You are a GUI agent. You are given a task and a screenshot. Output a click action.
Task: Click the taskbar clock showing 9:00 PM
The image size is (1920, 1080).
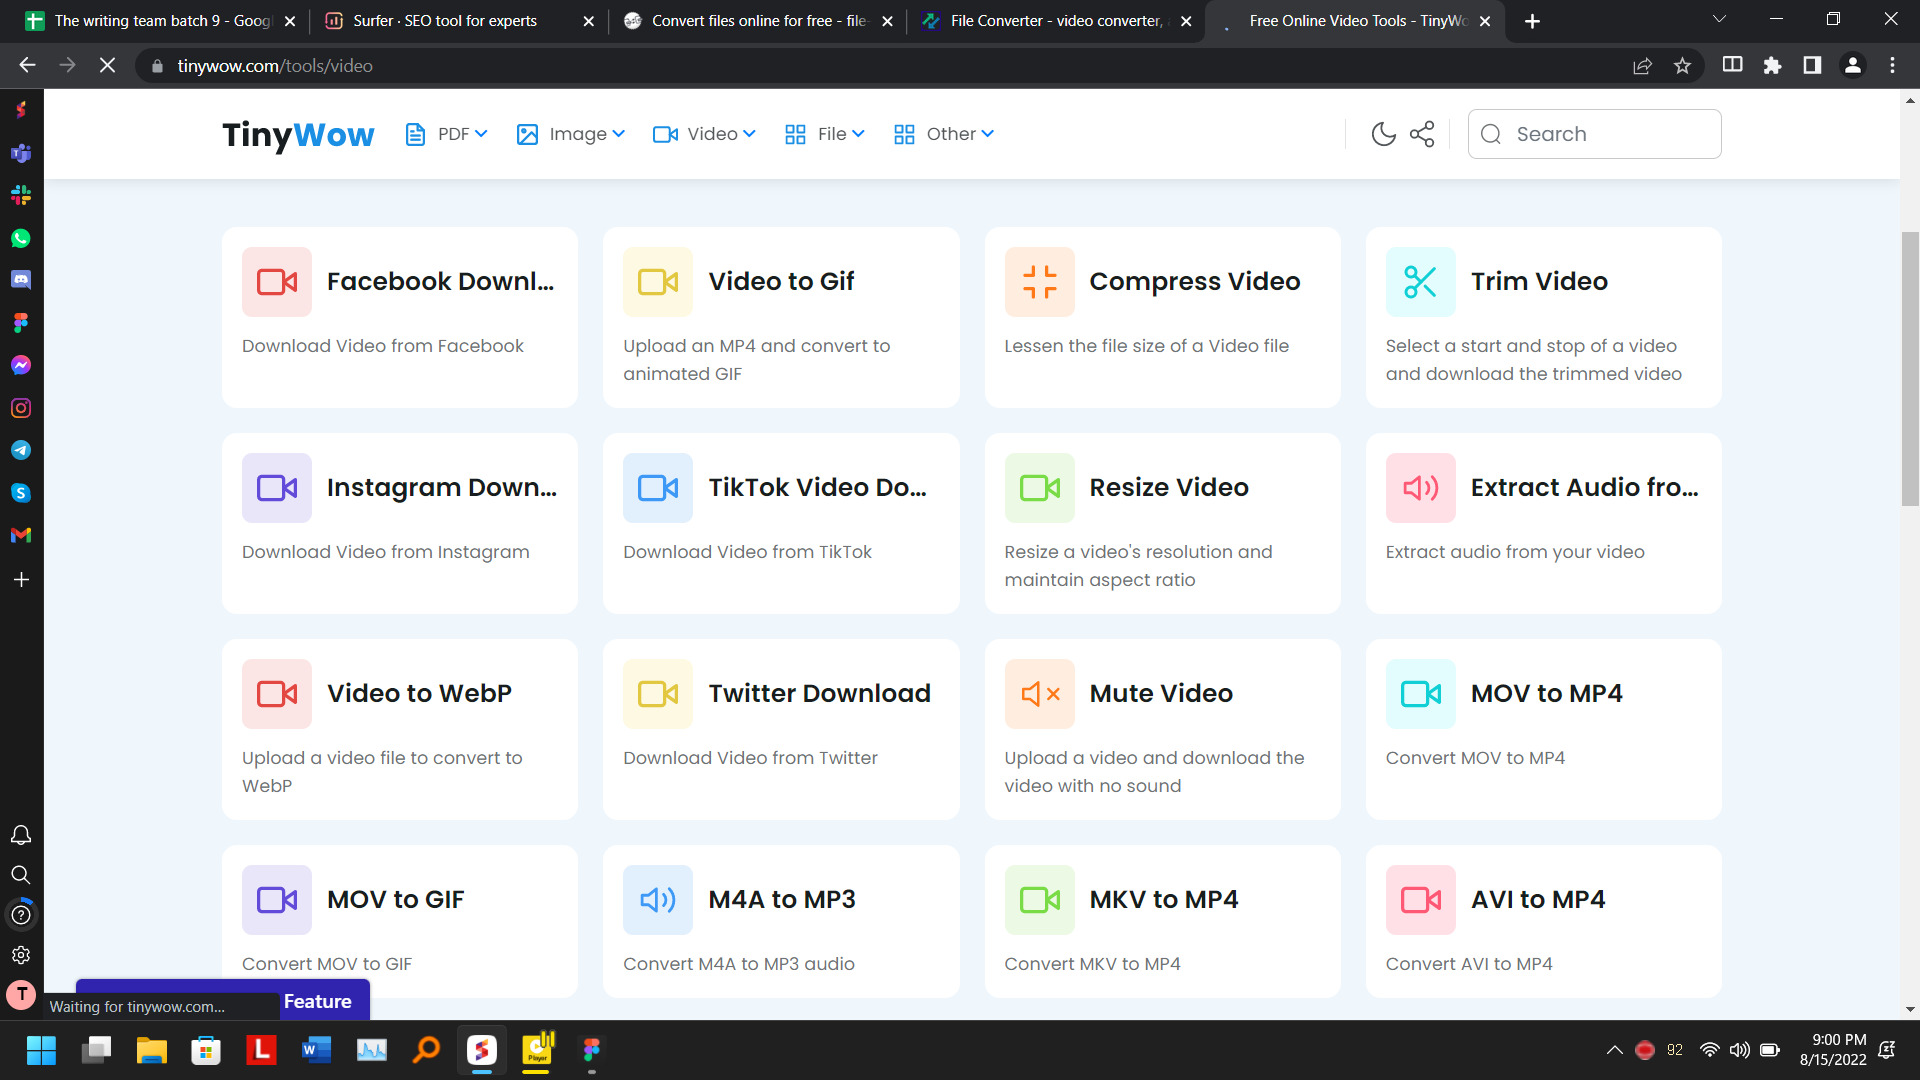1832,1050
